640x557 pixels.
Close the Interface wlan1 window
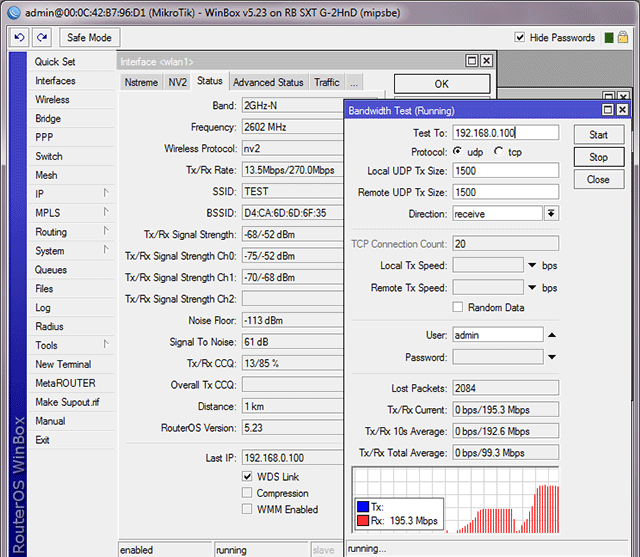pyautogui.click(x=487, y=61)
